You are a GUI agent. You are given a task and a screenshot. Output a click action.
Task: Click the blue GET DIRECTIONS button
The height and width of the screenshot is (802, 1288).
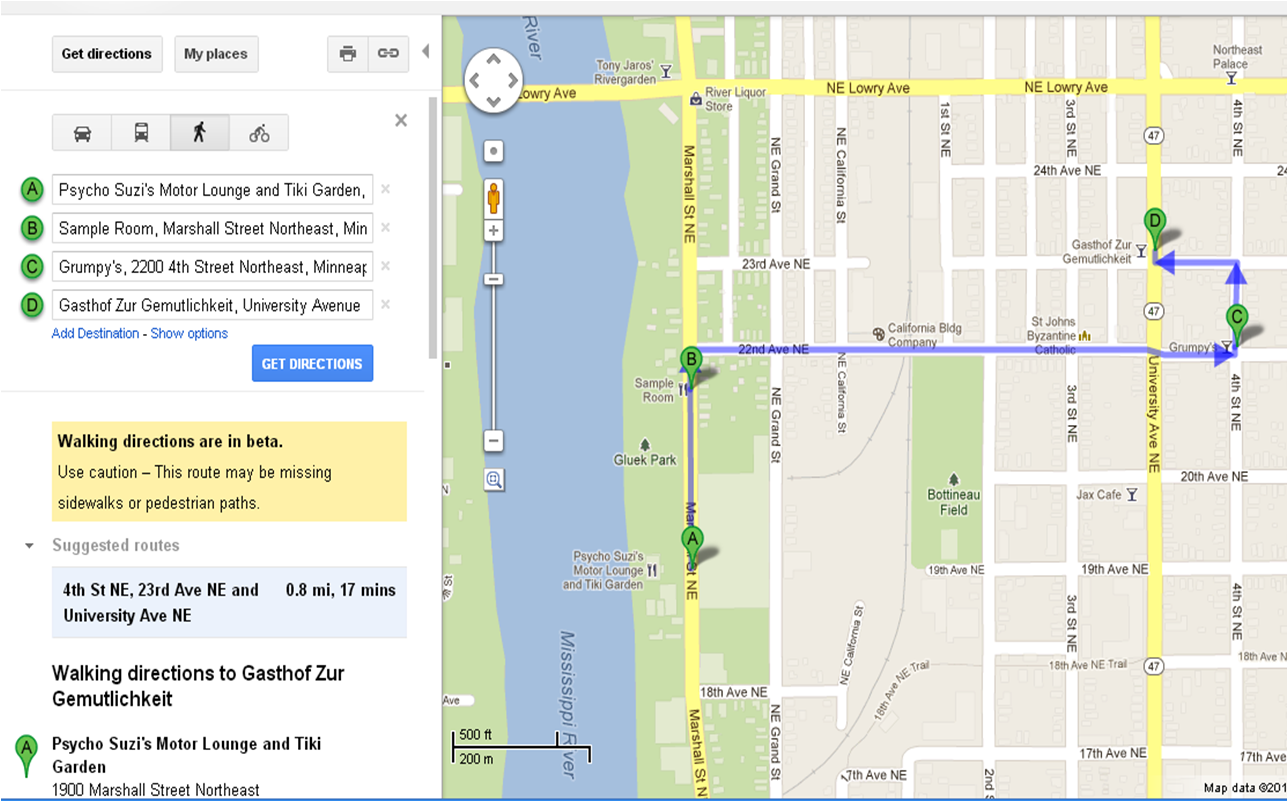pyautogui.click(x=312, y=364)
